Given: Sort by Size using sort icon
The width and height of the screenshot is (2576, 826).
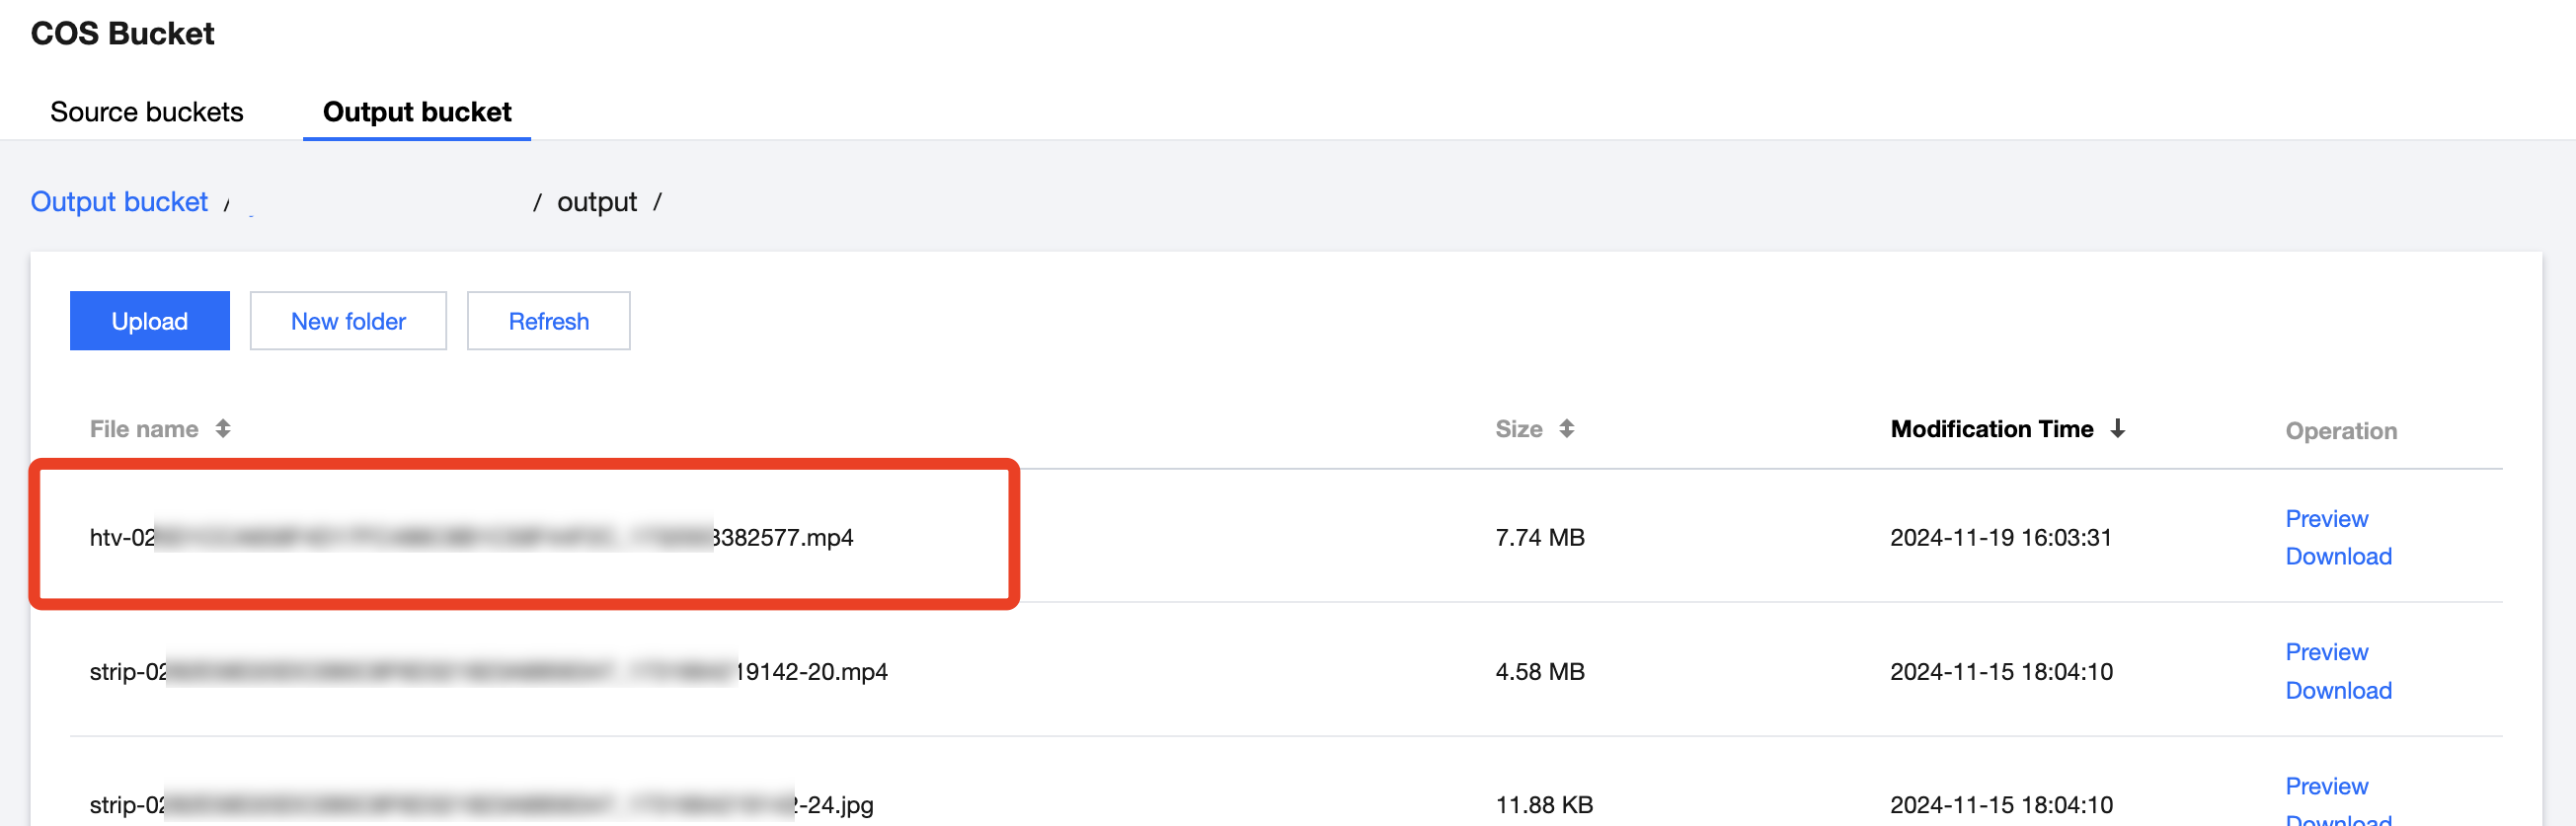Looking at the screenshot, I should [x=1566, y=429].
